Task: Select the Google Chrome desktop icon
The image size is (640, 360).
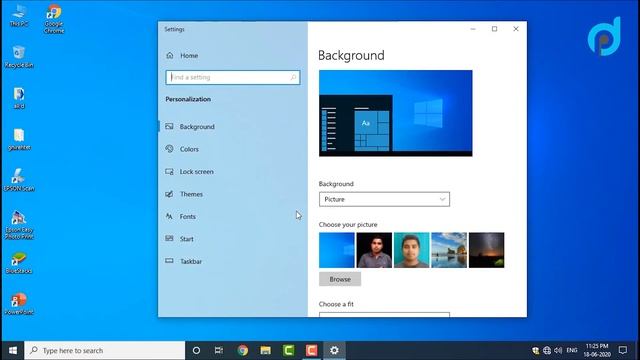Action: click(54, 19)
